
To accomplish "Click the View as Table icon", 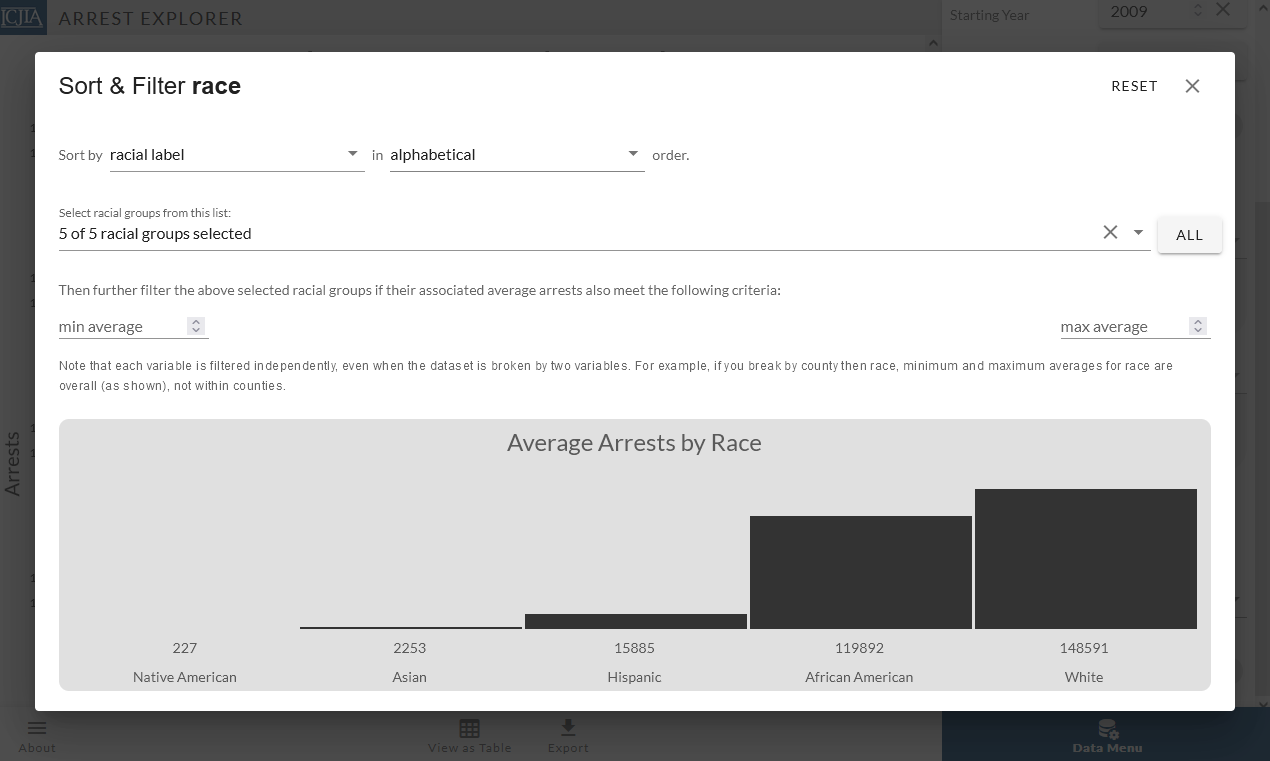I will pos(469,728).
